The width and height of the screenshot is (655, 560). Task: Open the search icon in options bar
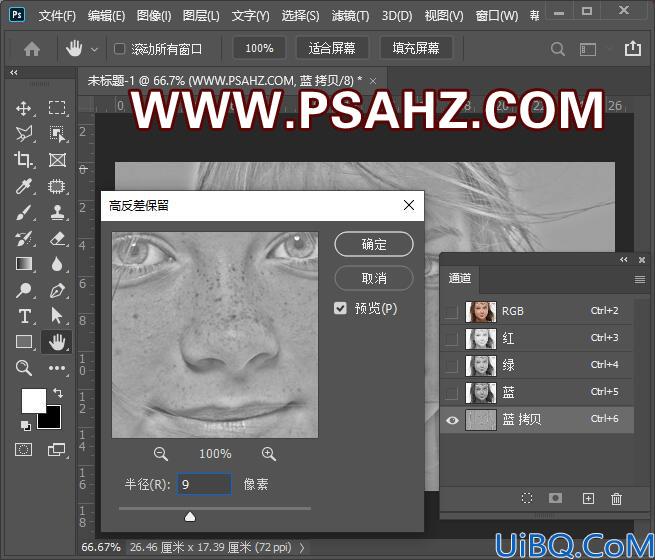(558, 49)
